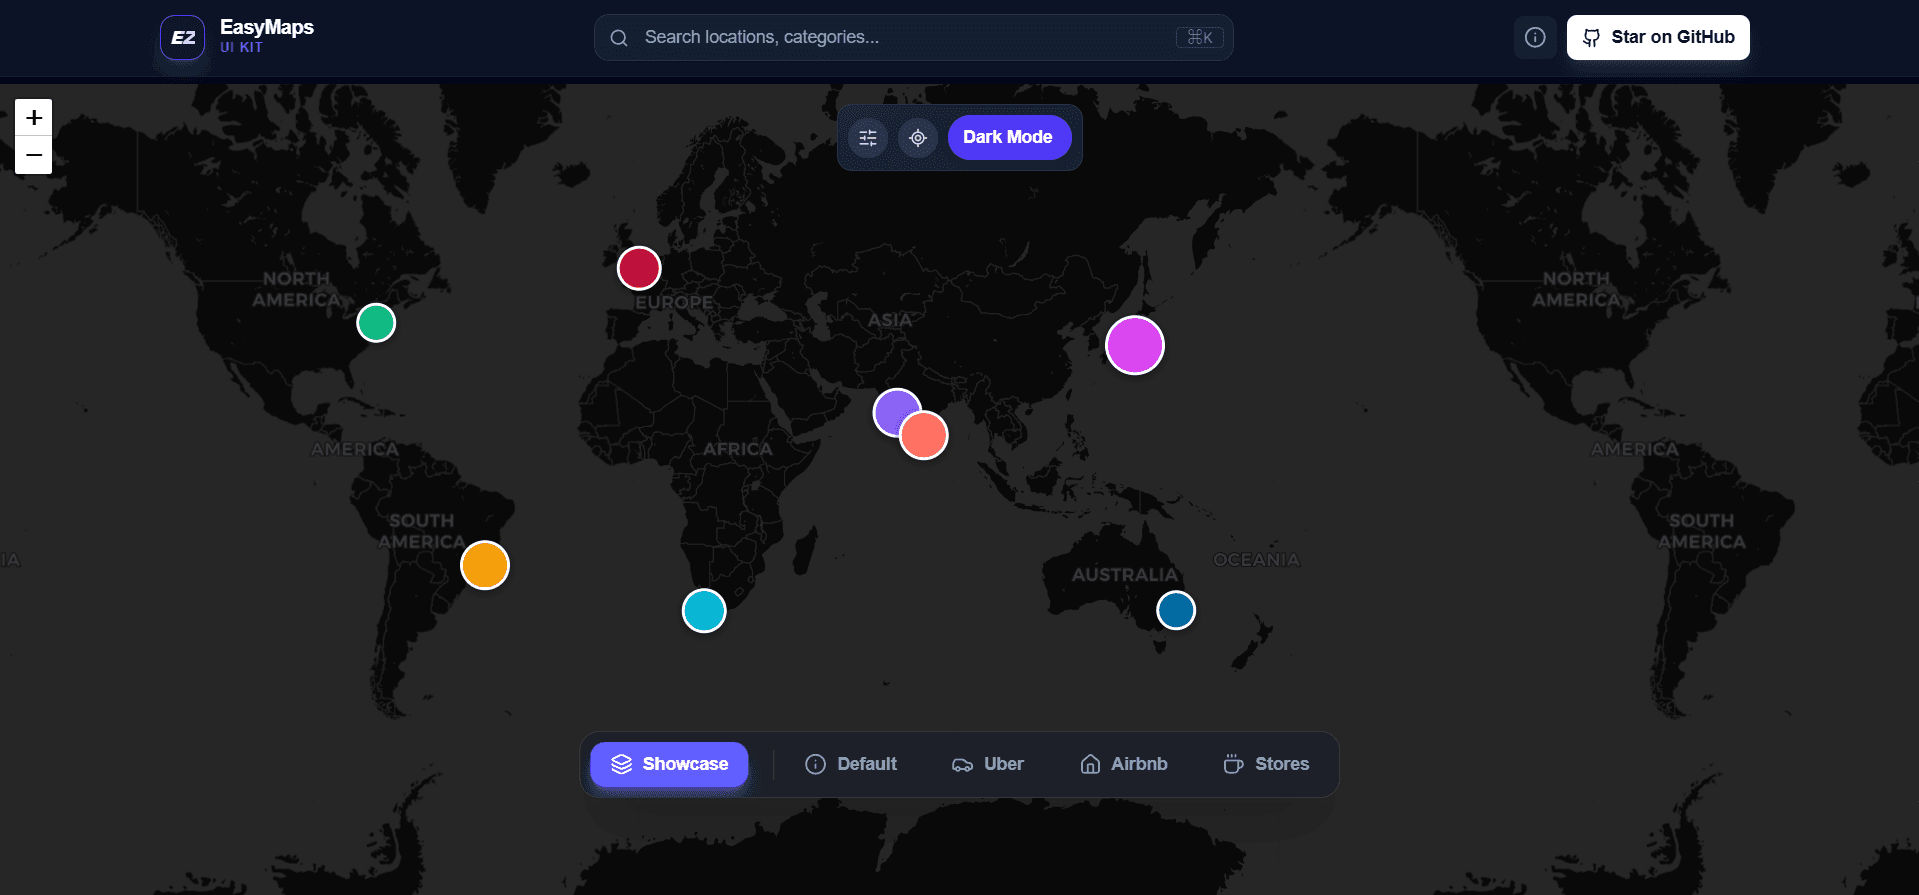This screenshot has width=1919, height=895.
Task: Click the search magnifier icon
Action: coord(619,38)
